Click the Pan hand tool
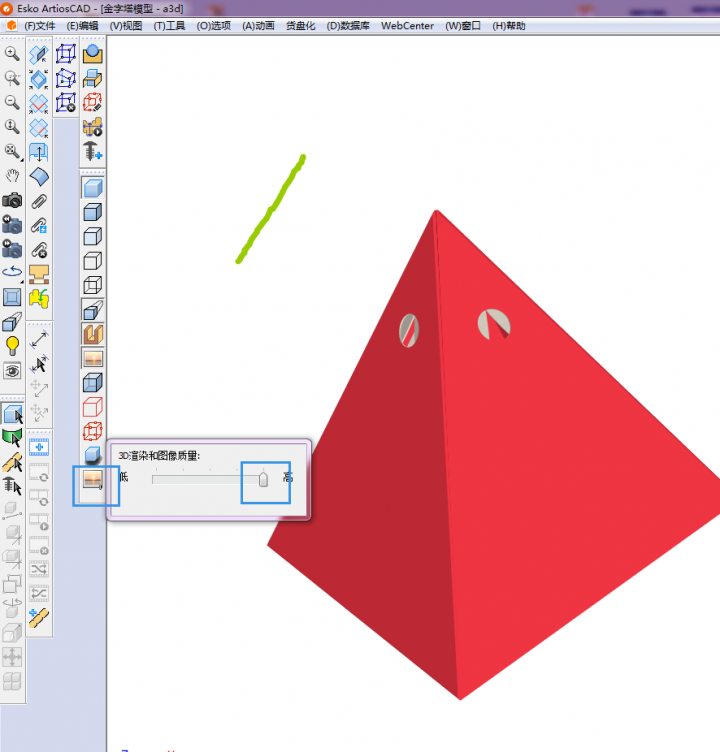720x752 pixels. point(13,175)
